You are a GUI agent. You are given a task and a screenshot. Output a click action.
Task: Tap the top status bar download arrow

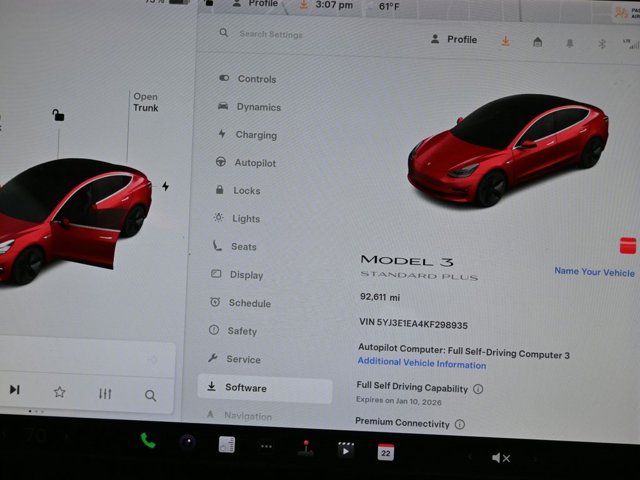[304, 4]
